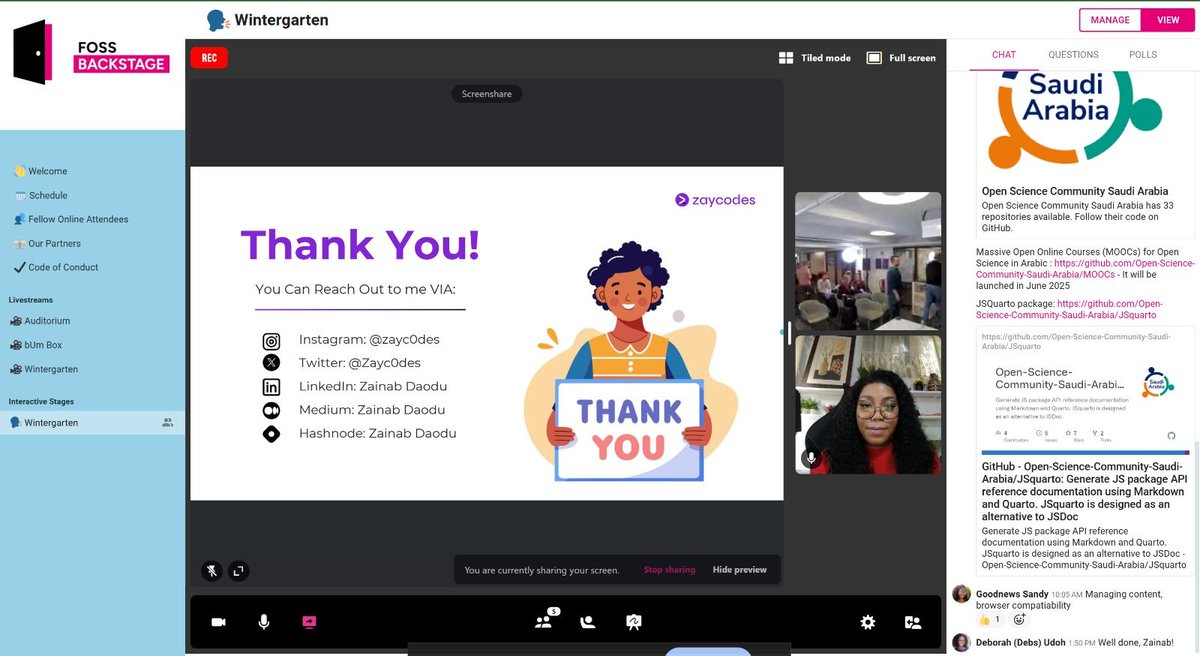Add emoji reaction to Goodnews Sandy's message

coord(1018,620)
